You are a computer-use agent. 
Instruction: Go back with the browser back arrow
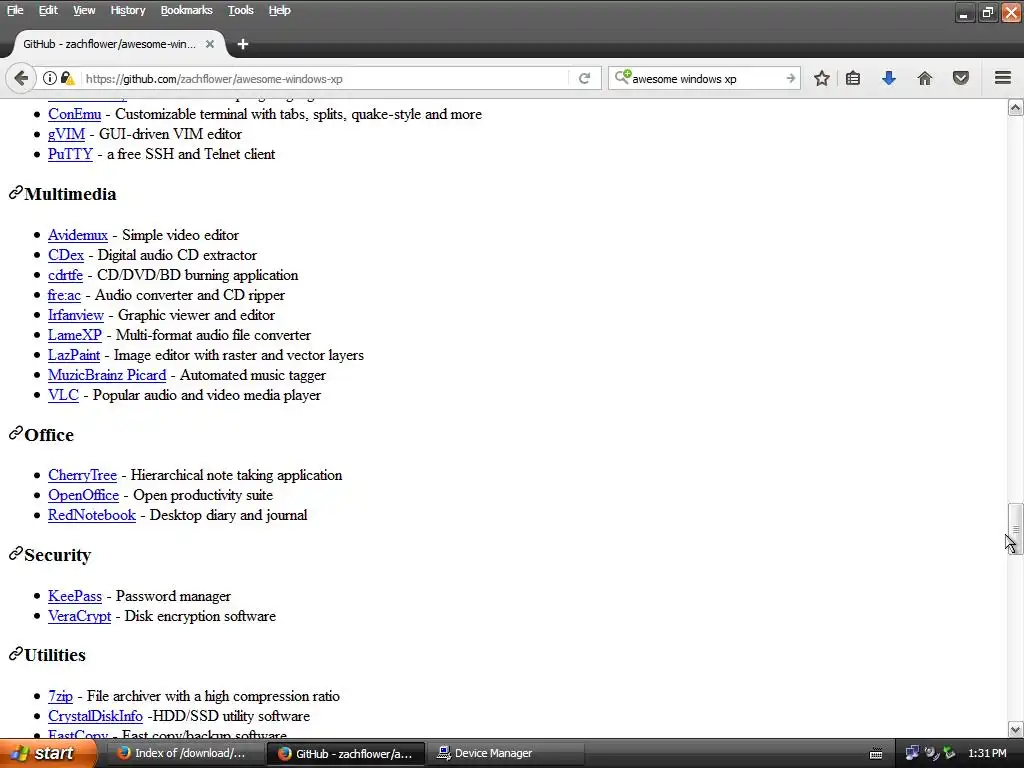point(21,78)
